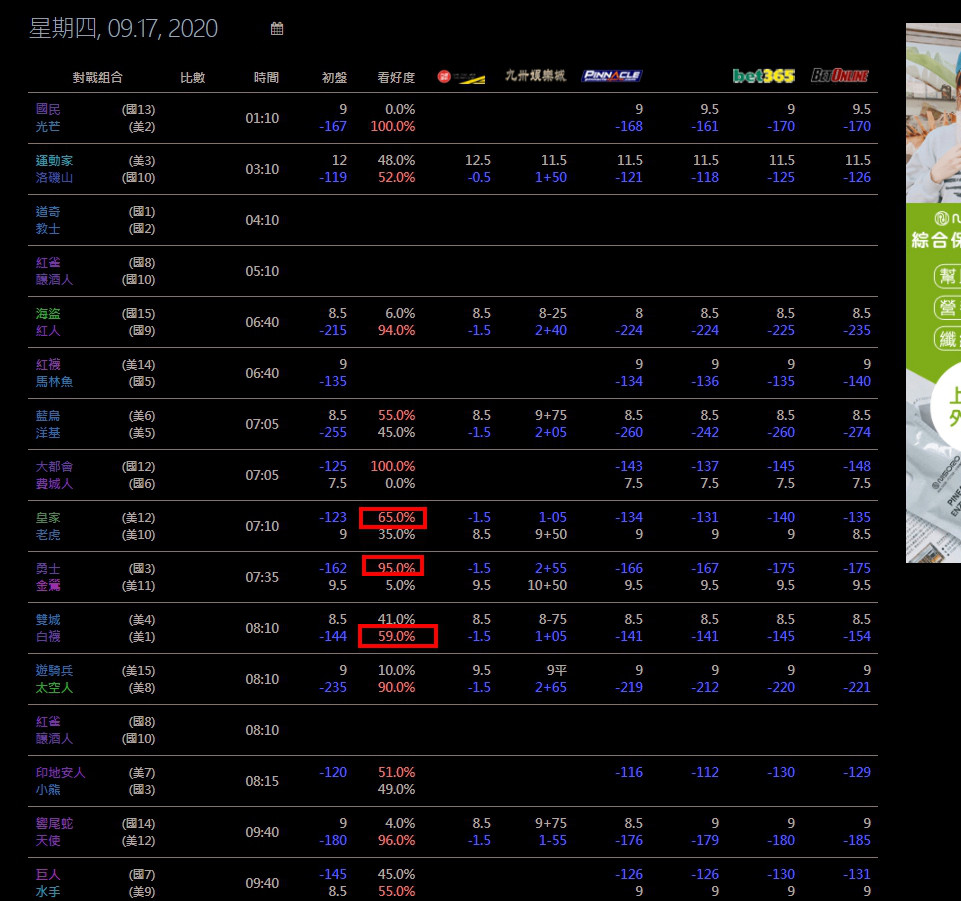961x901 pixels.
Task: Open the 響尾蛇 team link
Action: tap(54, 823)
